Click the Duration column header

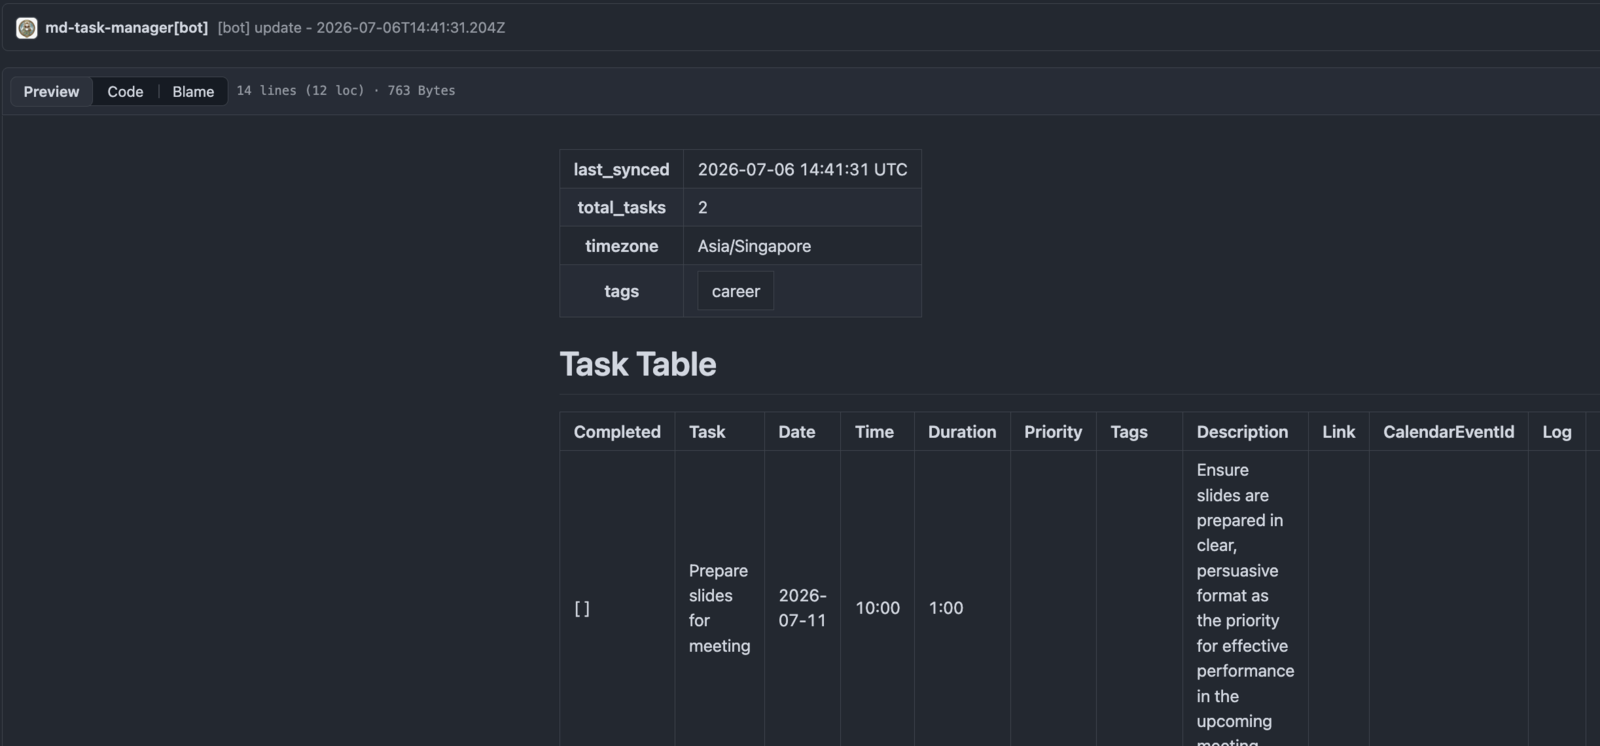[x=962, y=432]
